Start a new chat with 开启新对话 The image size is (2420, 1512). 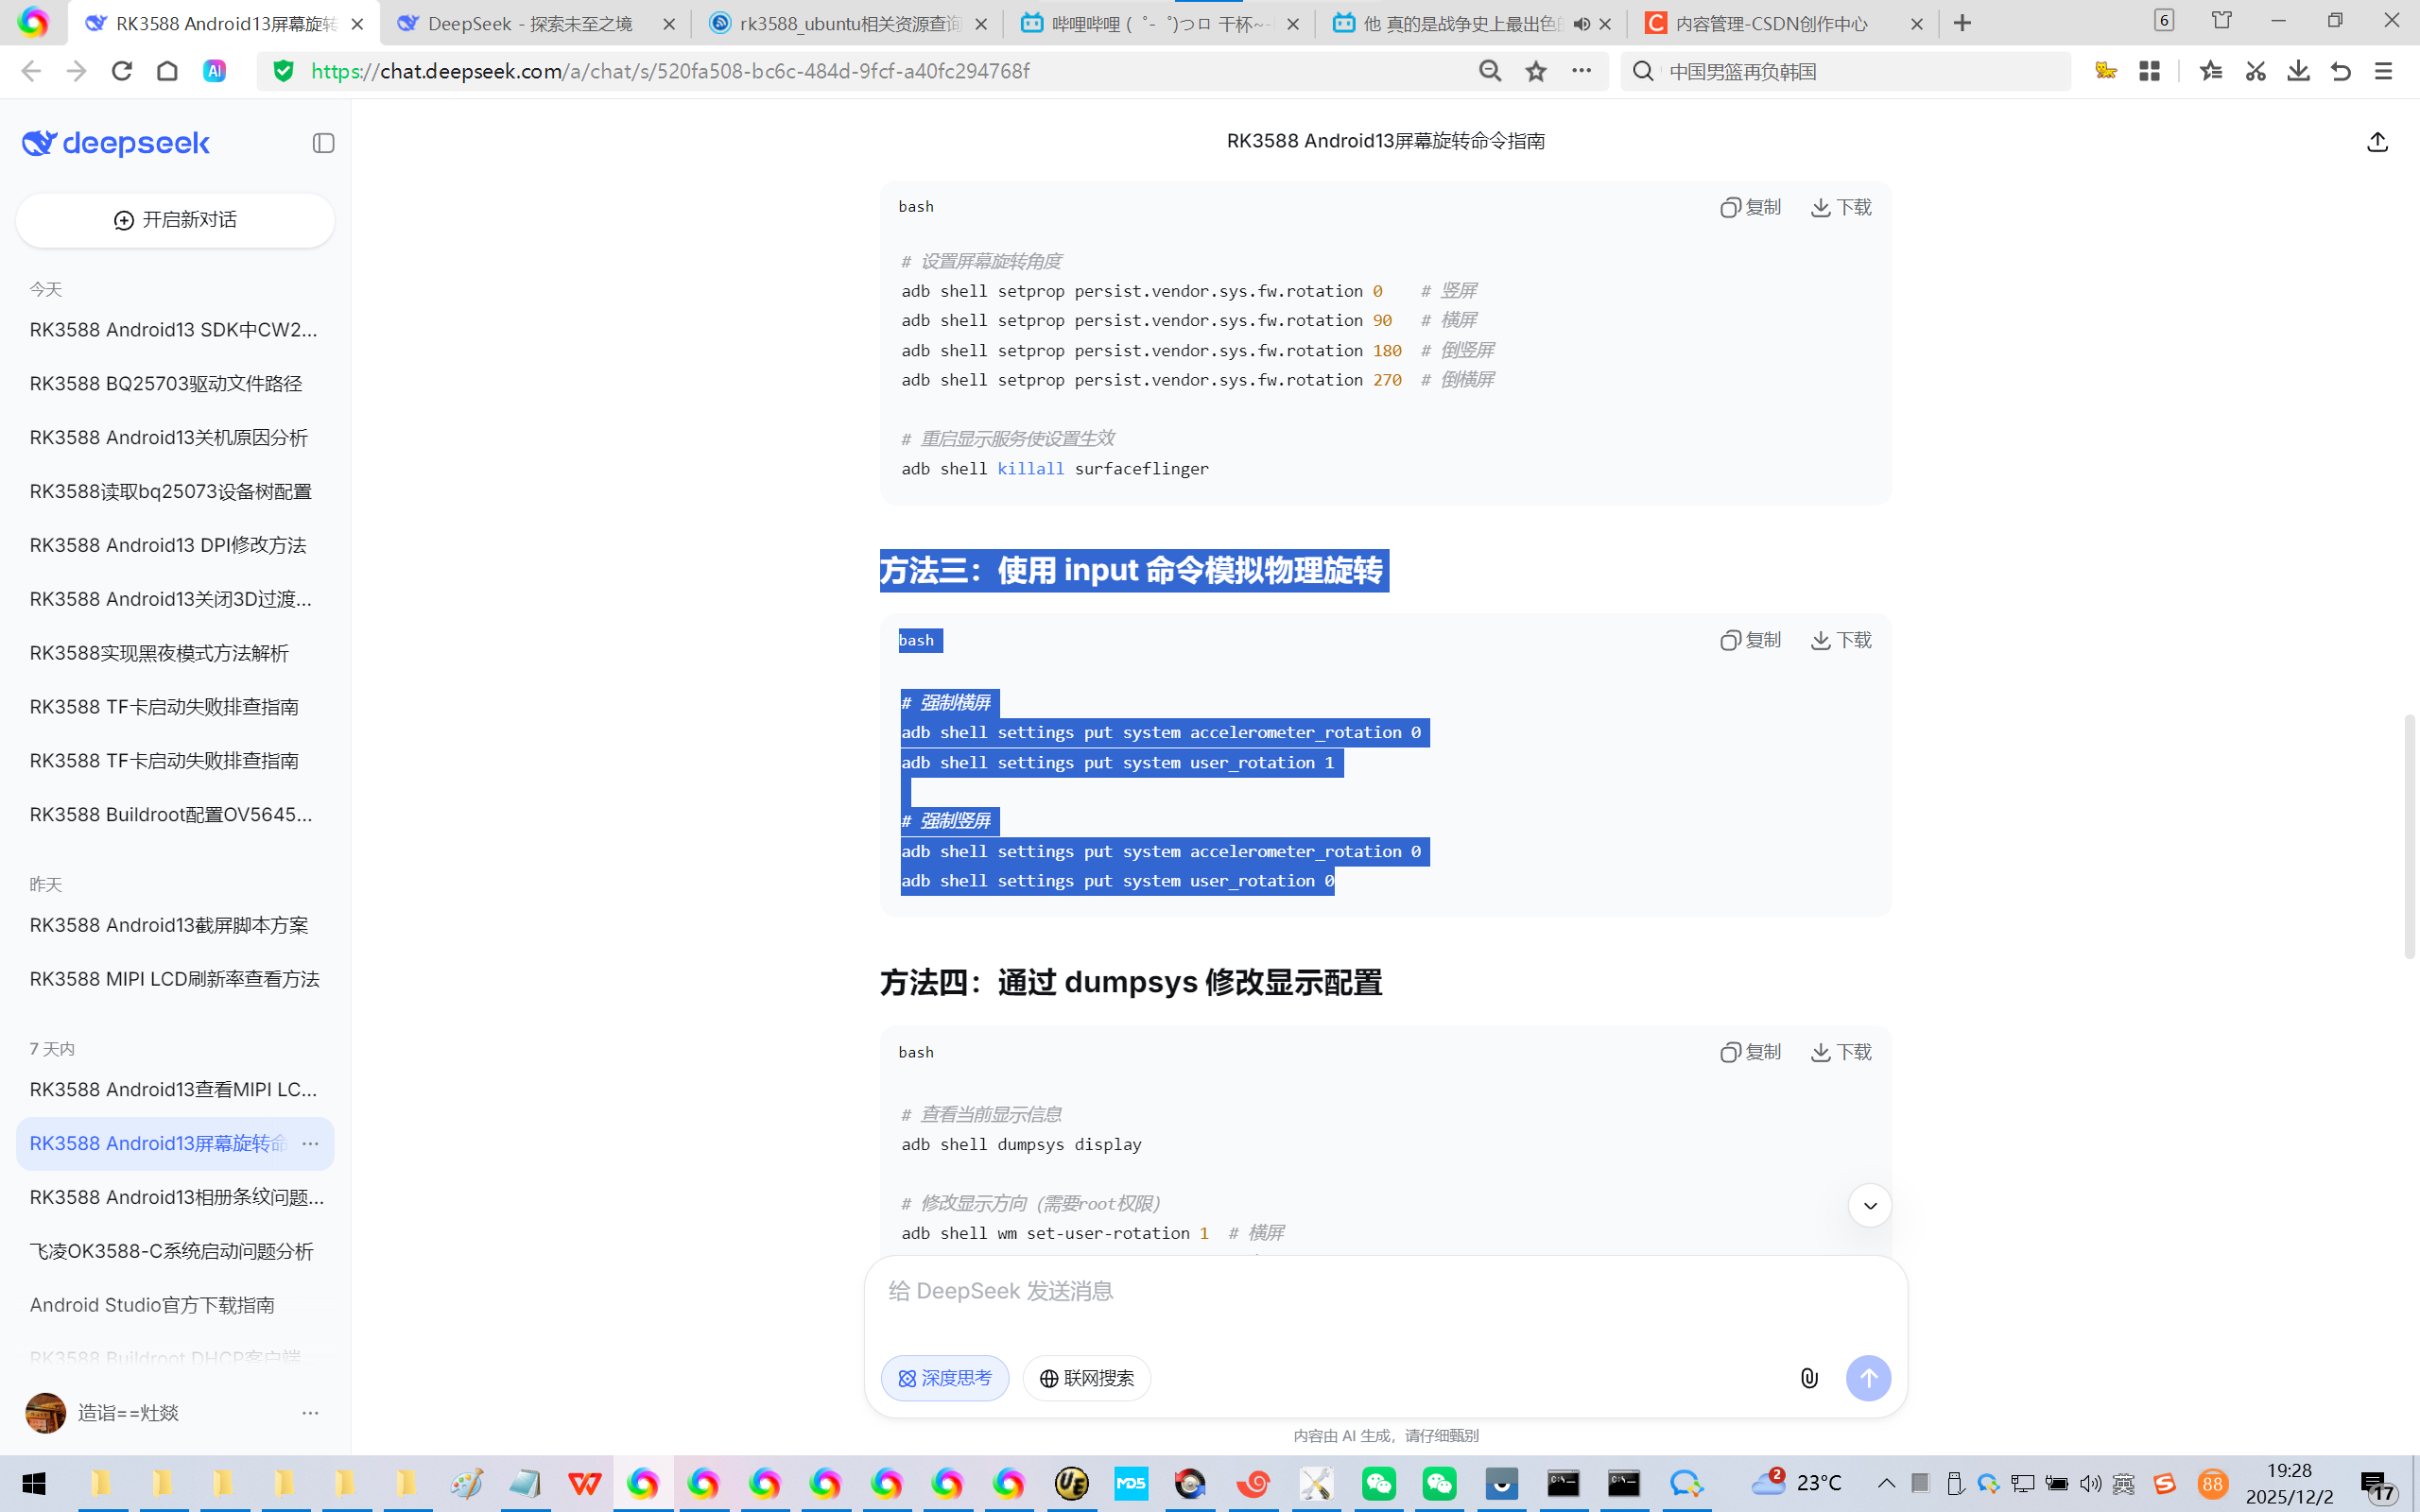pyautogui.click(x=175, y=220)
